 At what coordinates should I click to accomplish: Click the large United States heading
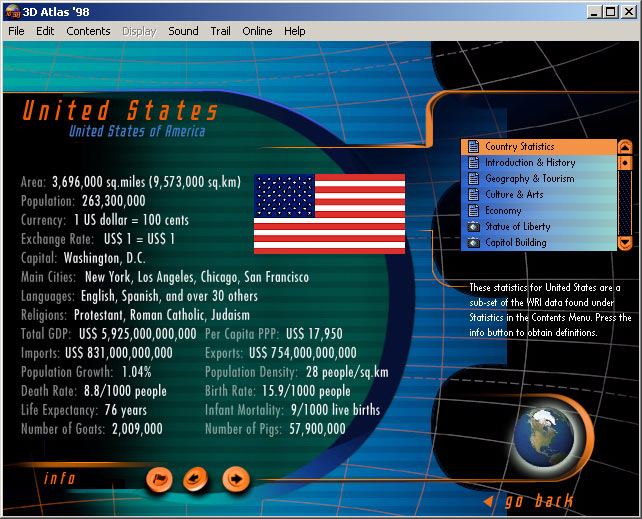tap(120, 111)
